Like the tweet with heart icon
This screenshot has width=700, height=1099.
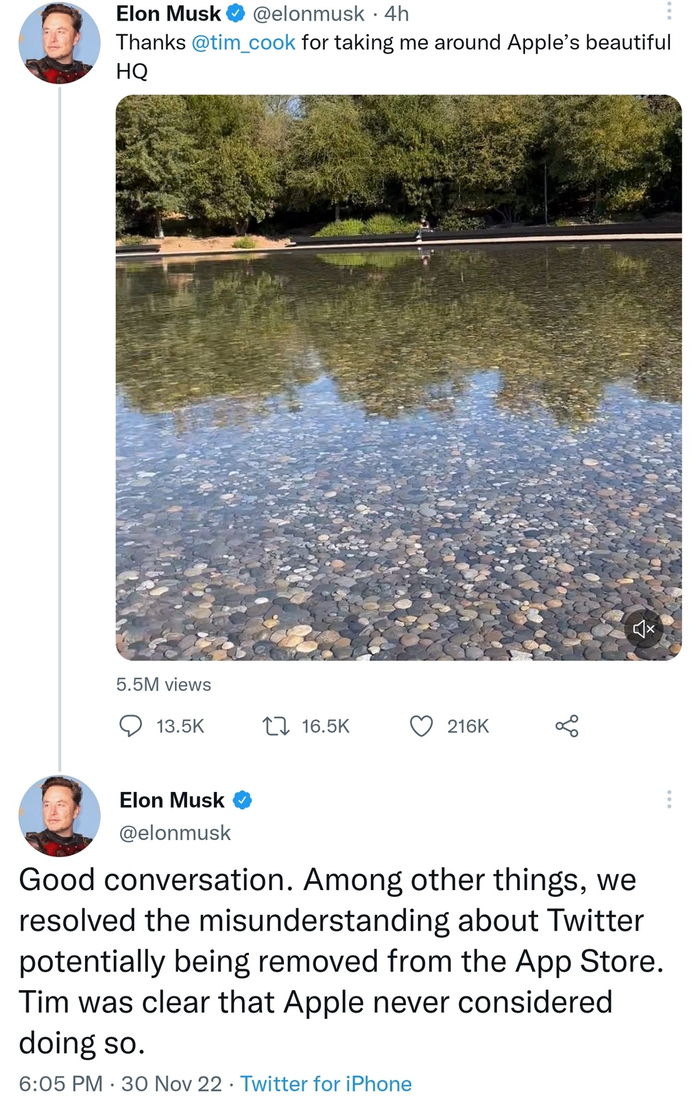coord(421,726)
